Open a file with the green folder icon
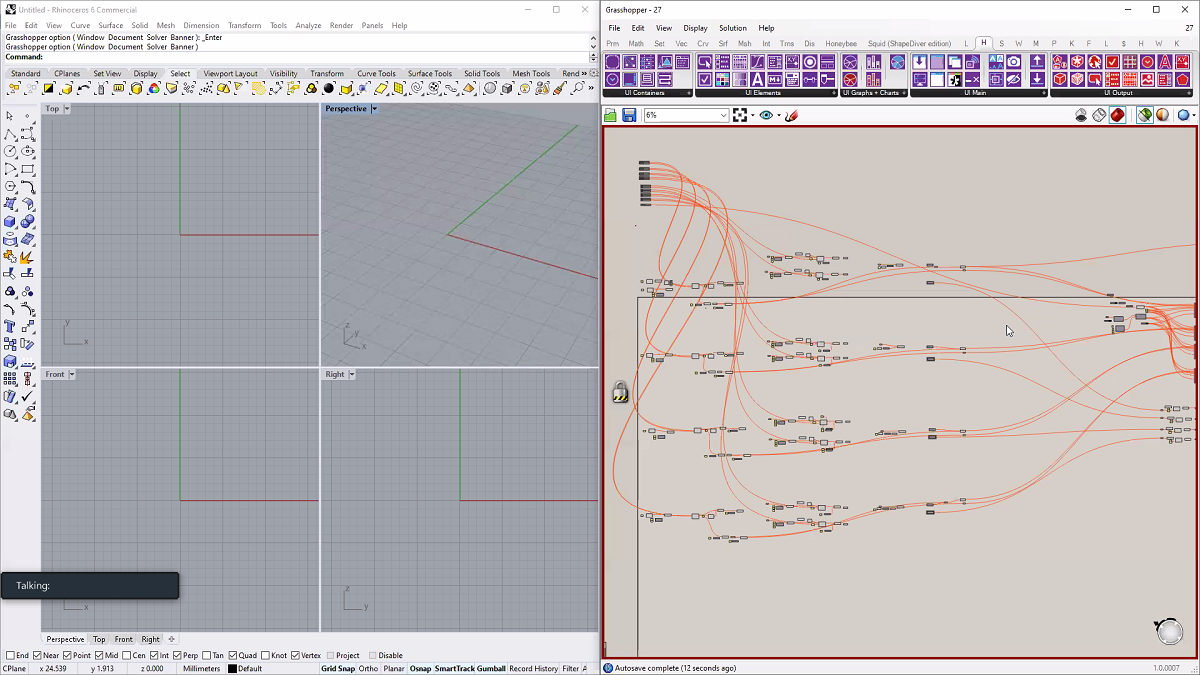1200x675 pixels. [x=611, y=116]
